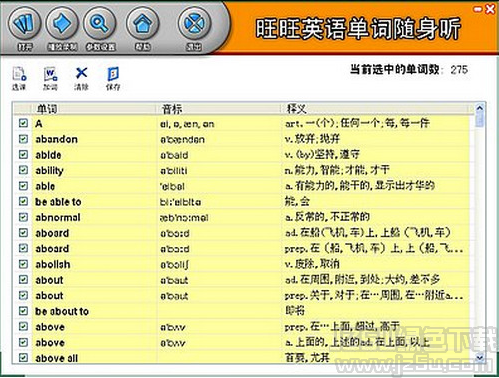Toggle checkbox for "about" prep. row

tap(23, 295)
